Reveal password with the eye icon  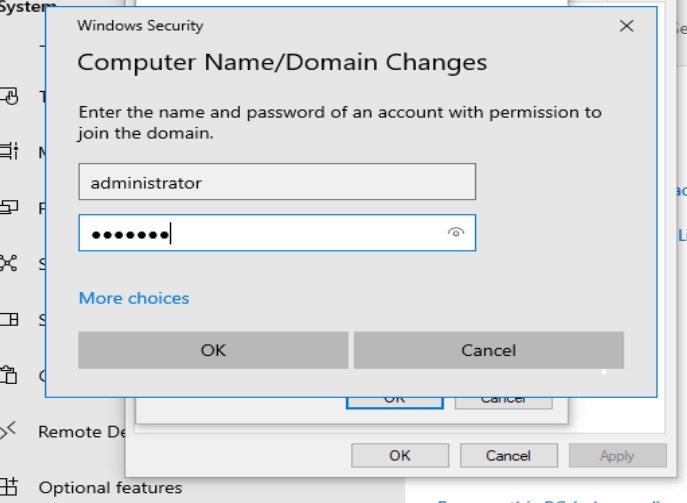(x=456, y=233)
